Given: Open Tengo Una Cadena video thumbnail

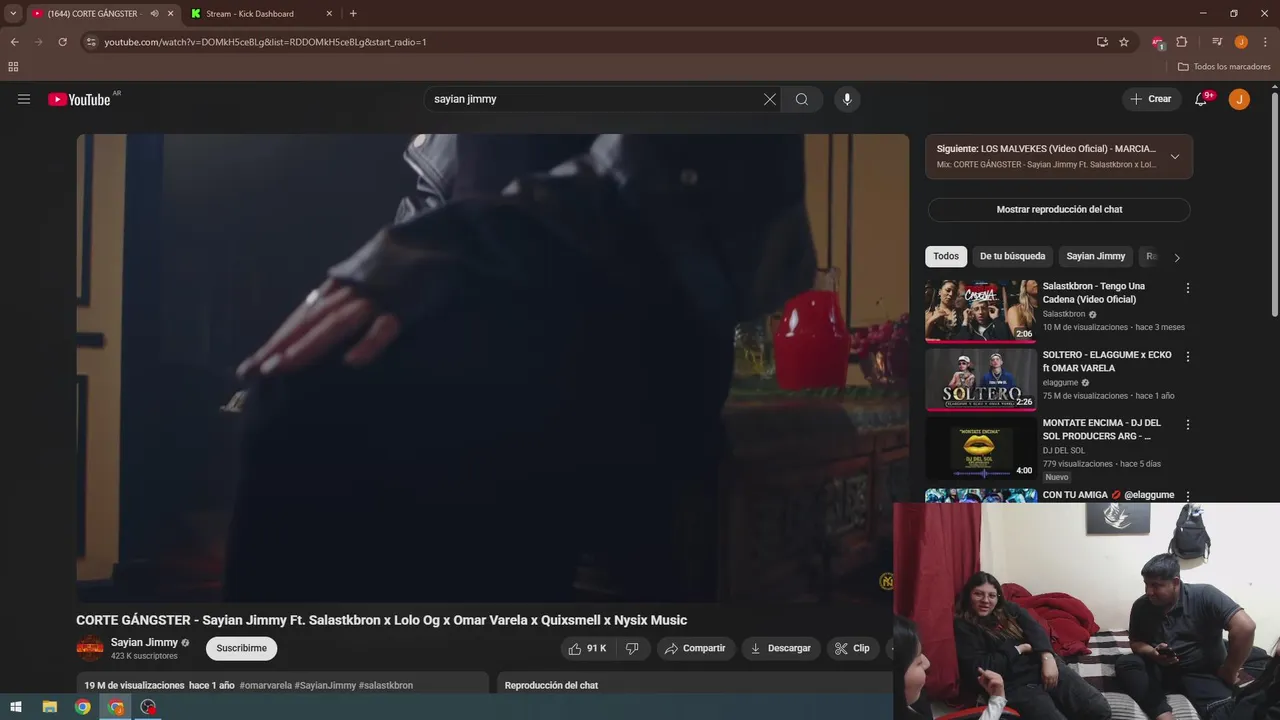Looking at the screenshot, I should (981, 311).
